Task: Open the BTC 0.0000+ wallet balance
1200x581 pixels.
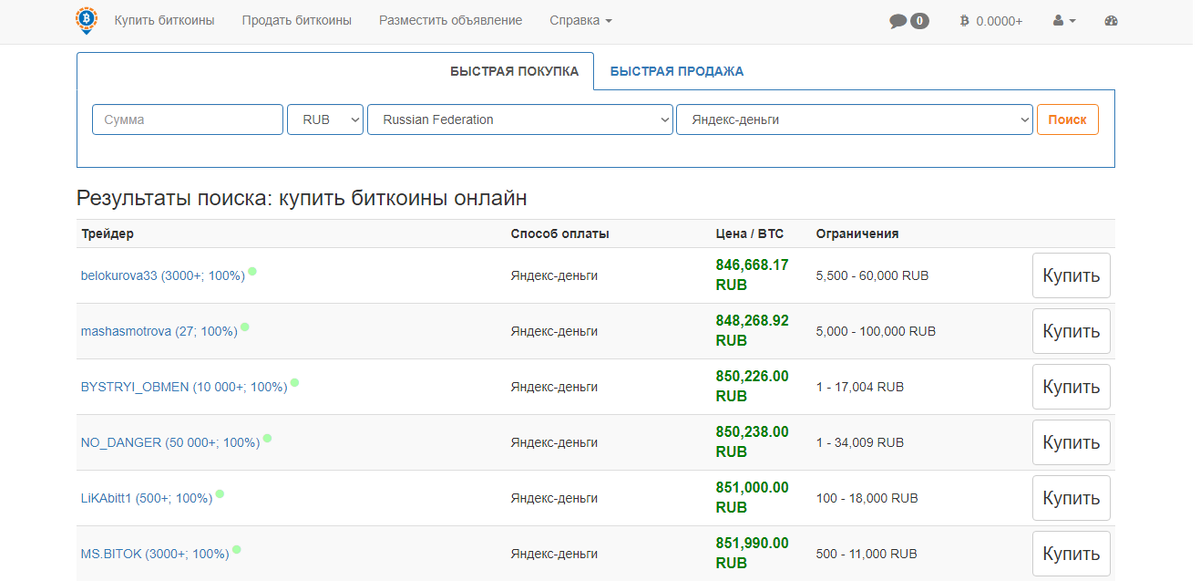Action: tap(990, 19)
